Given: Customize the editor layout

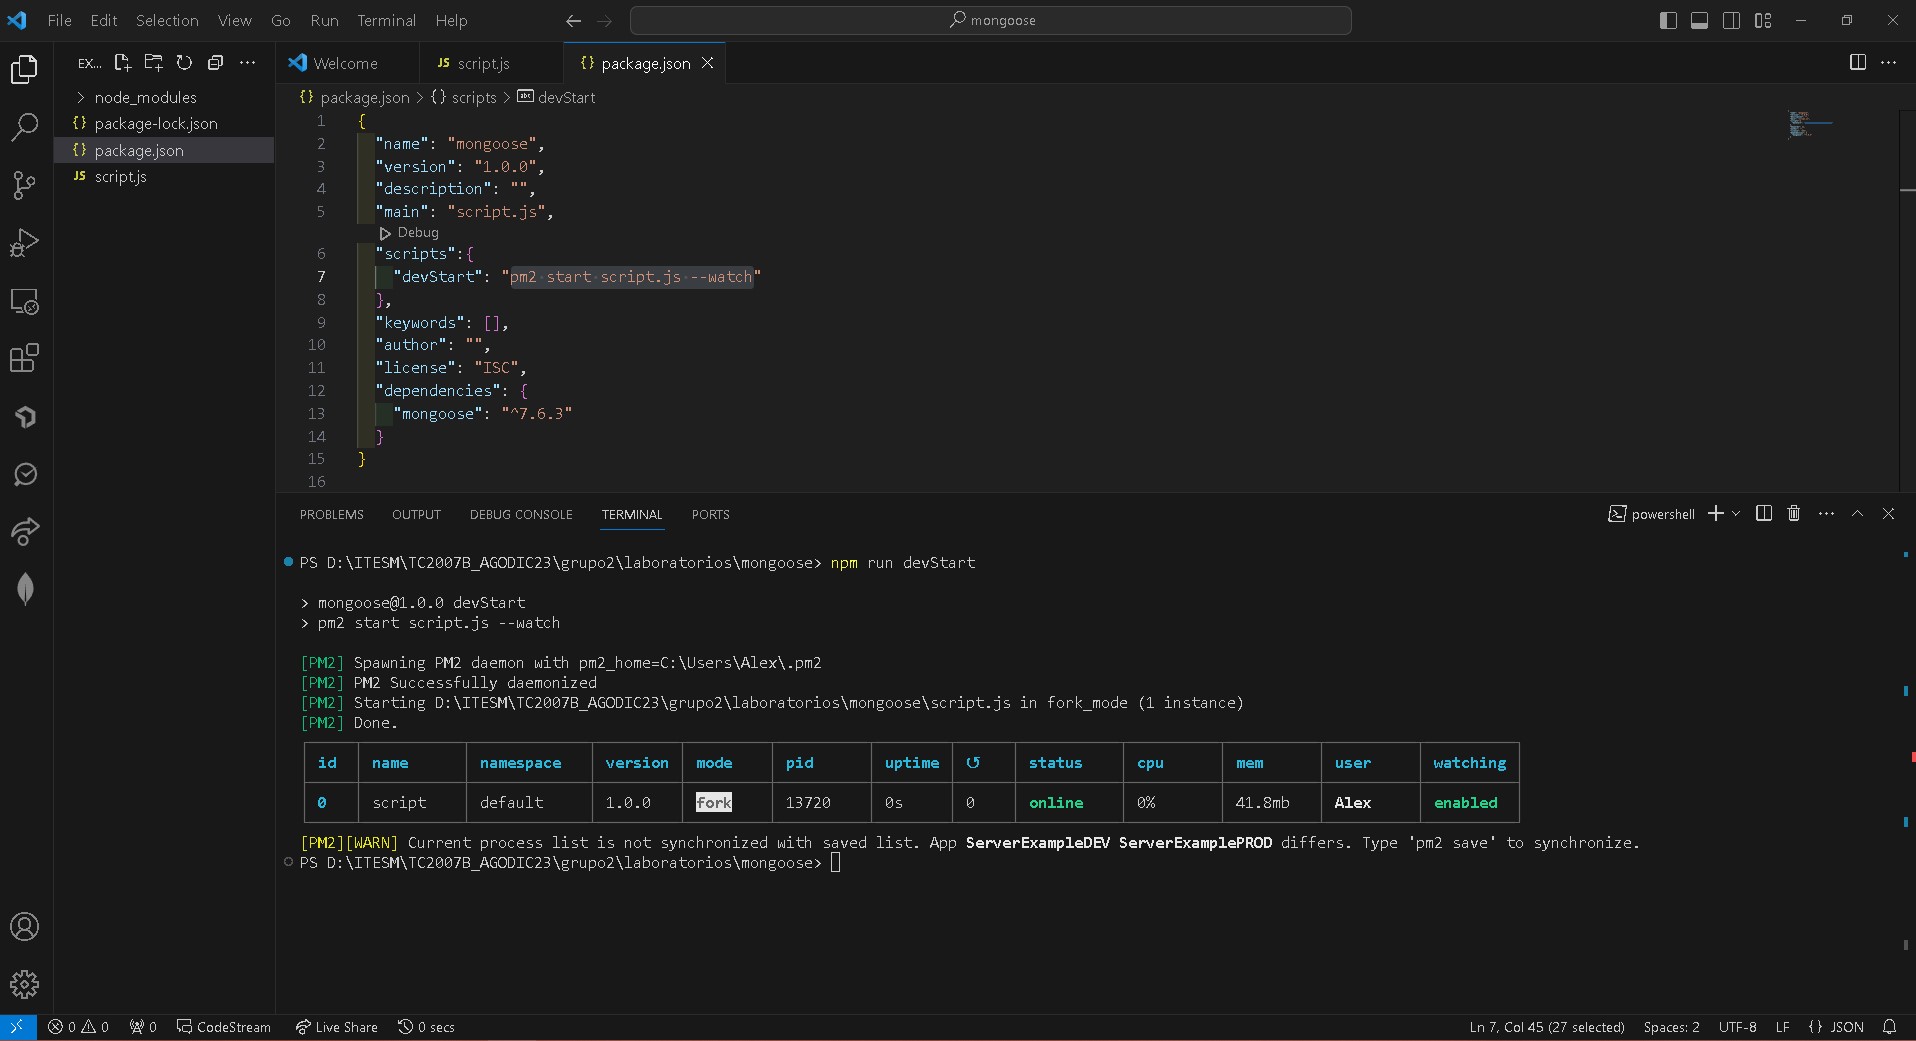Looking at the screenshot, I should point(1763,20).
